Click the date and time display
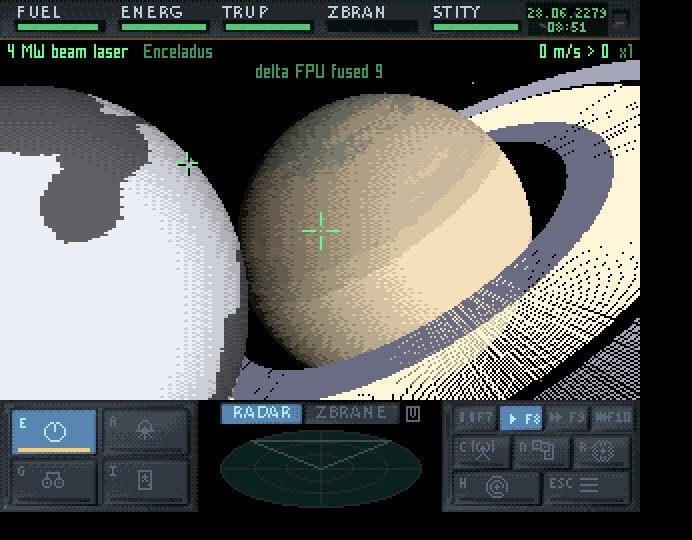692x540 pixels. 567,20
